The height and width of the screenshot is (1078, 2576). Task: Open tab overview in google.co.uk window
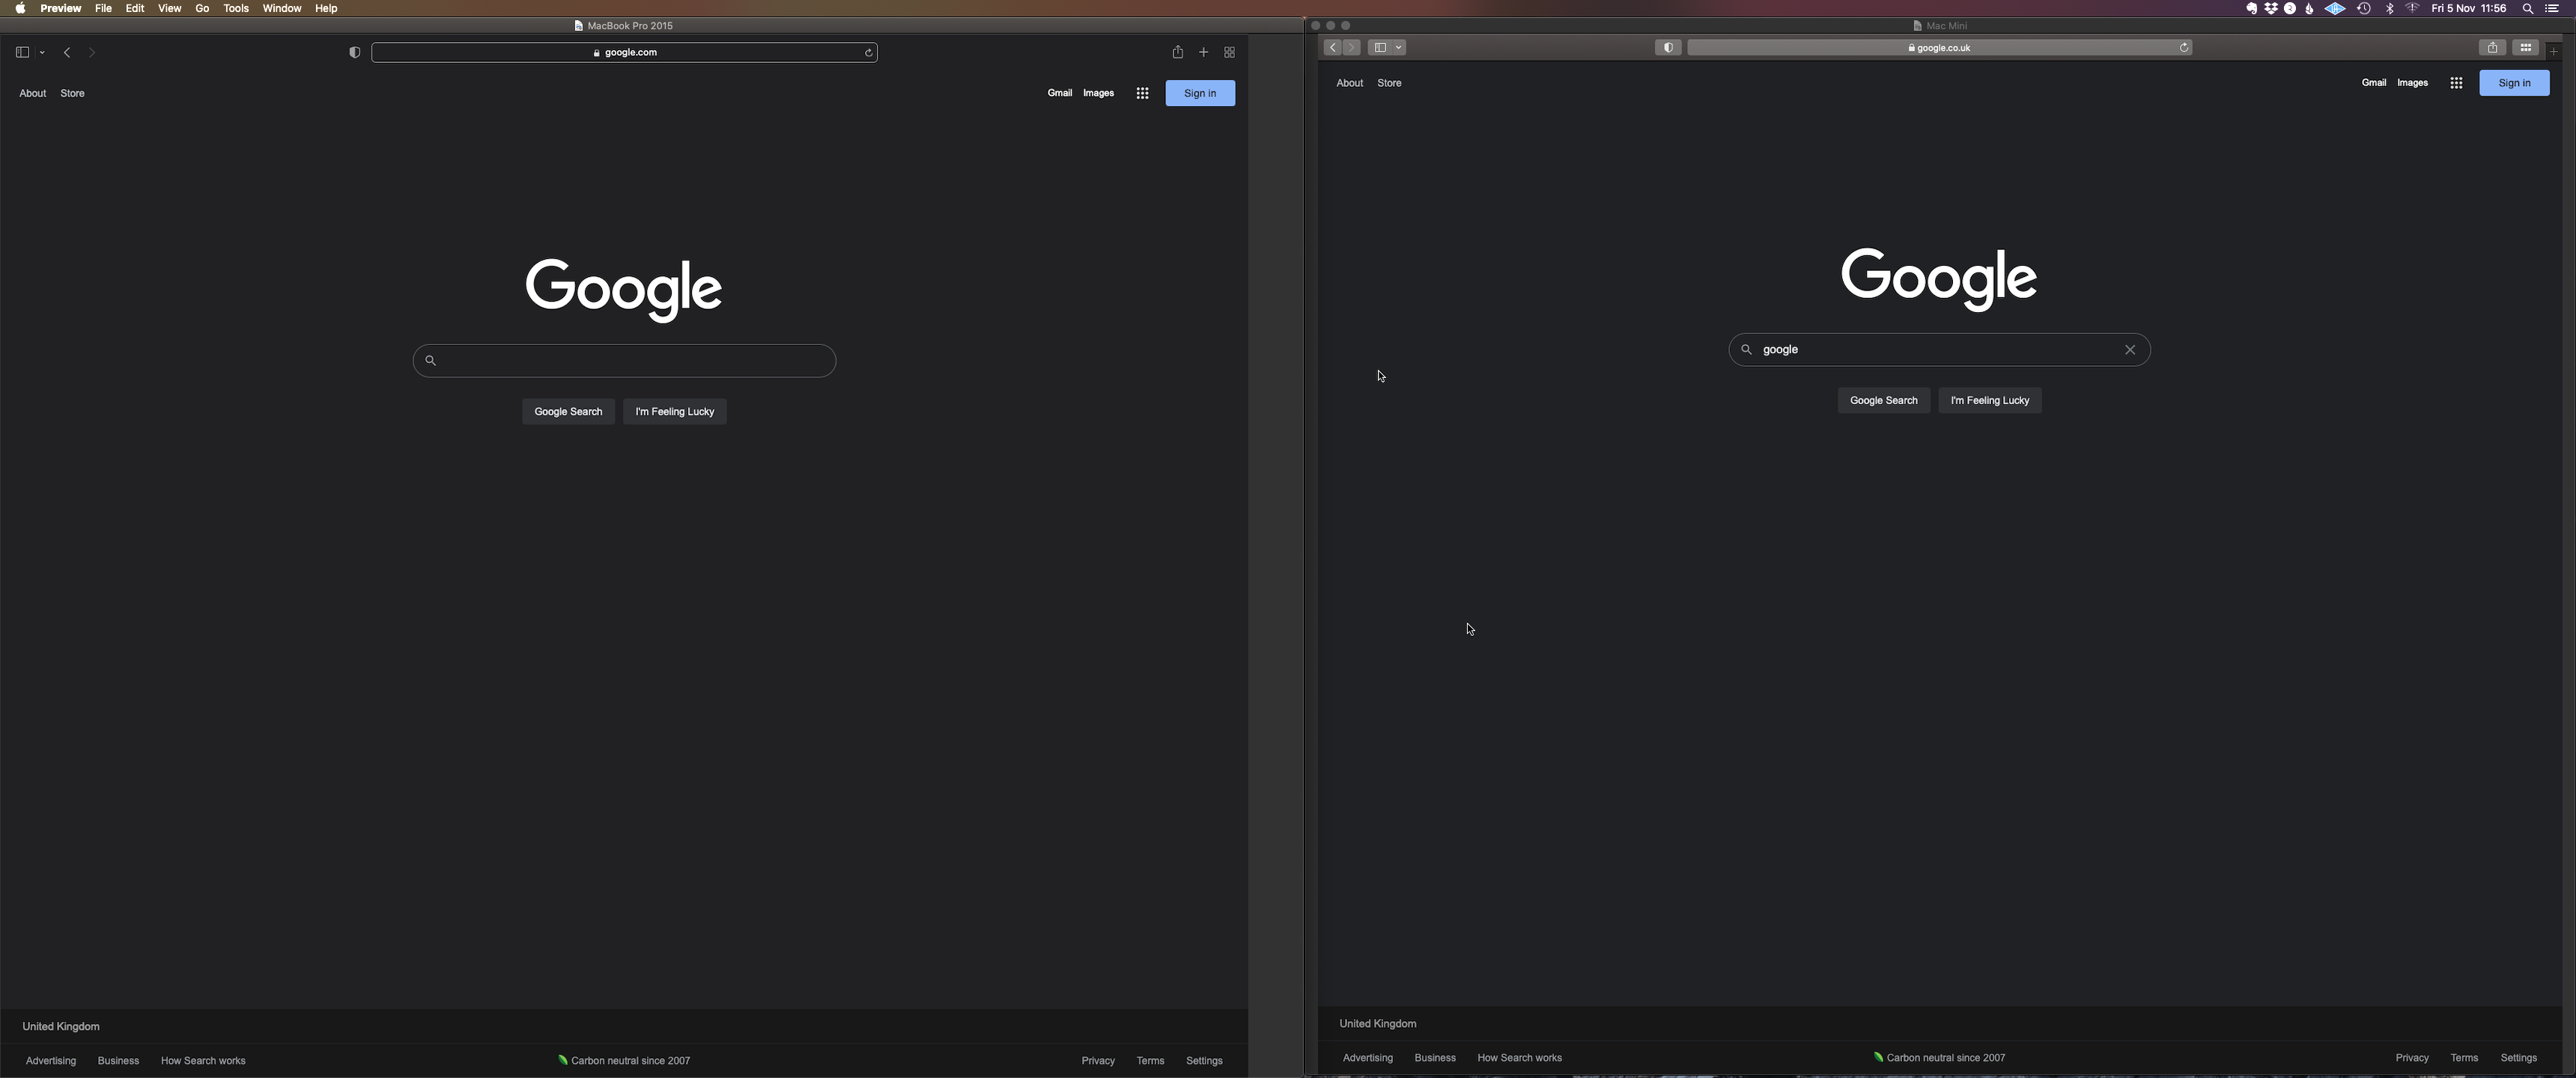[2525, 48]
